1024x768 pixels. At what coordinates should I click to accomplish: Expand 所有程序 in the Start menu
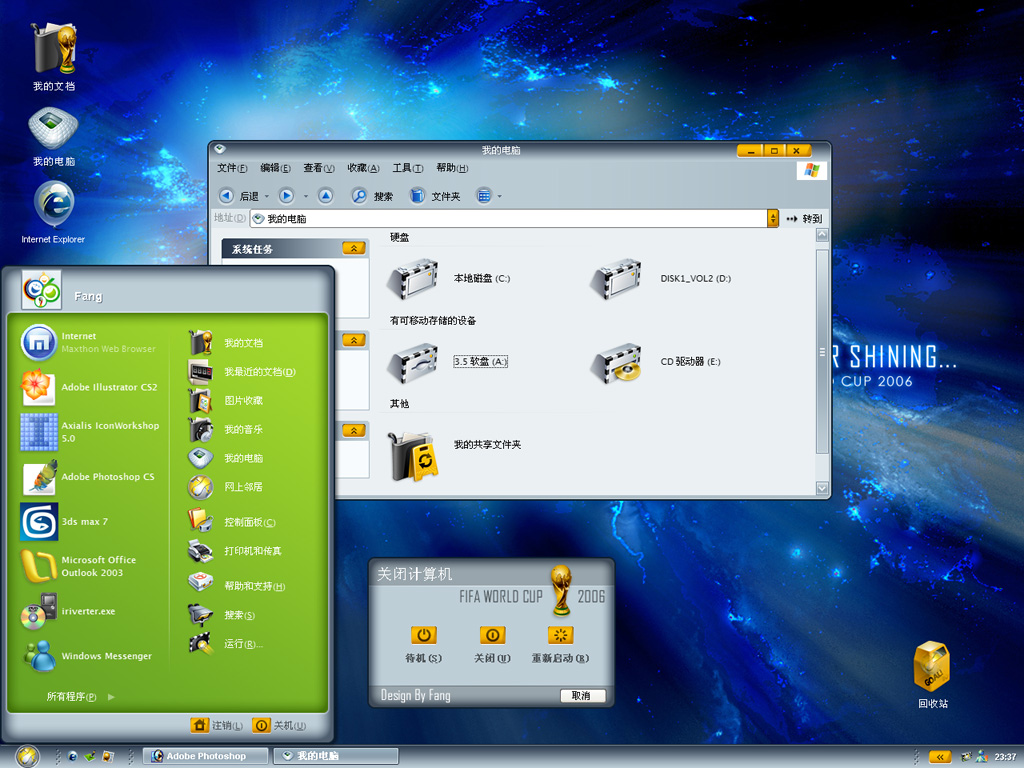[80, 697]
